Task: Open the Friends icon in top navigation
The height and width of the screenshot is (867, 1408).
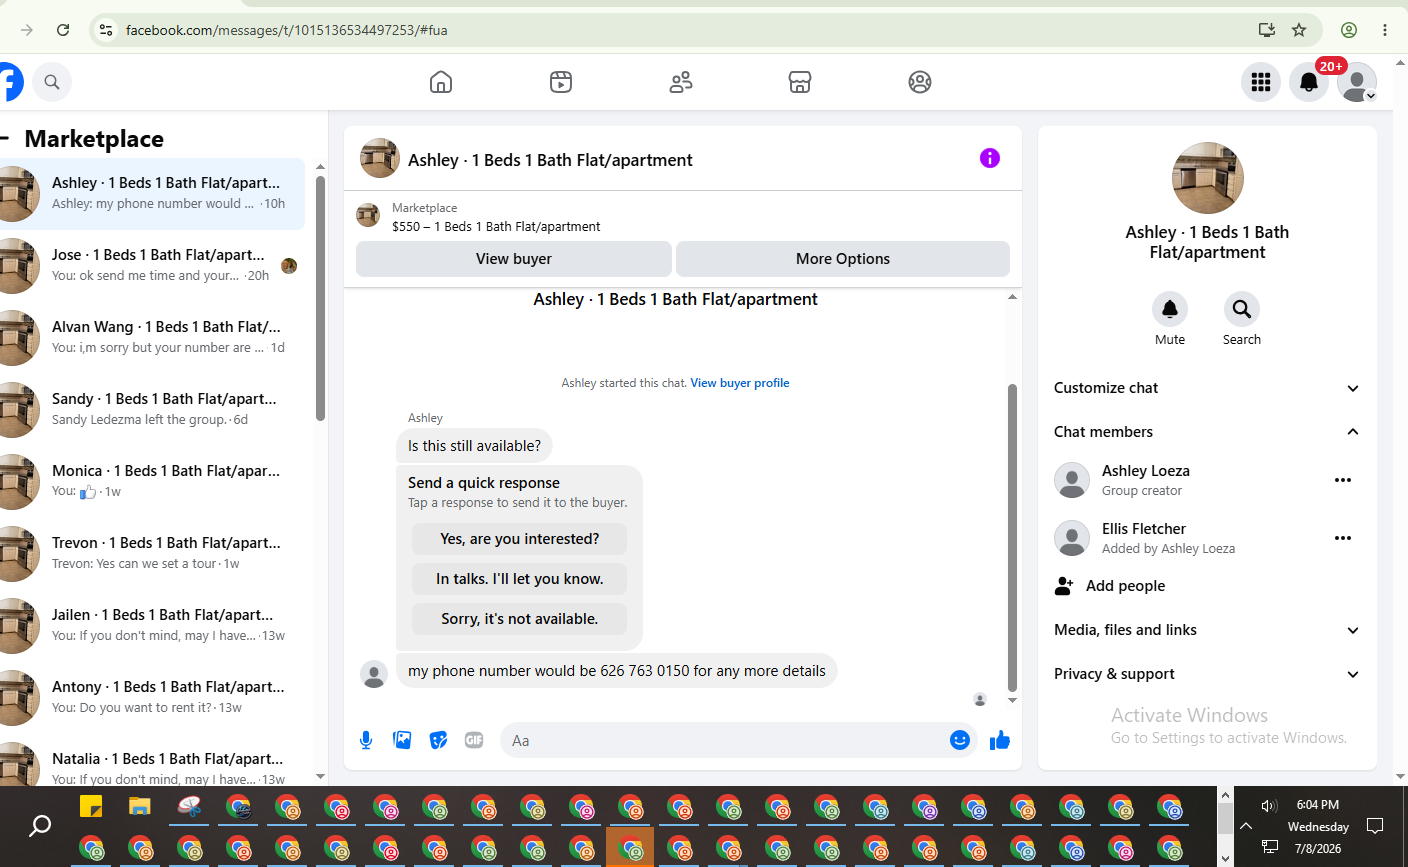Action: (x=681, y=82)
